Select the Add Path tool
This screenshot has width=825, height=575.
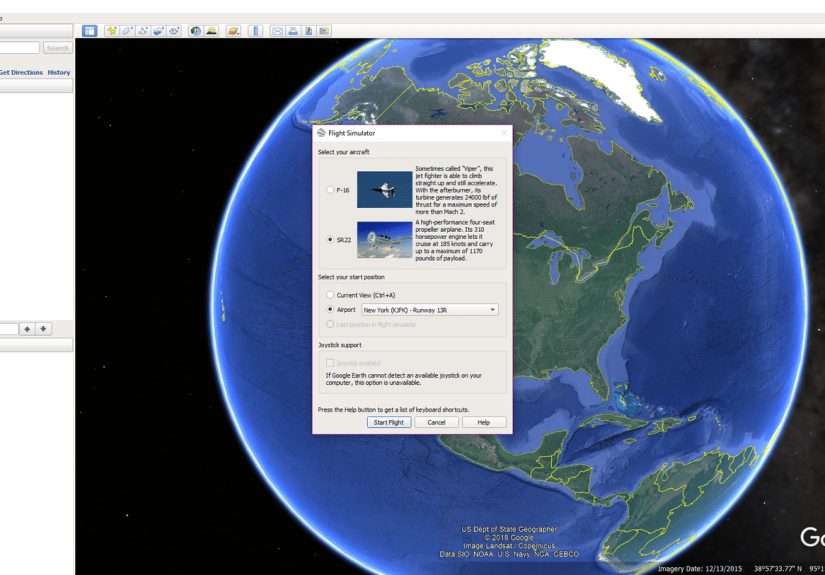click(x=143, y=31)
